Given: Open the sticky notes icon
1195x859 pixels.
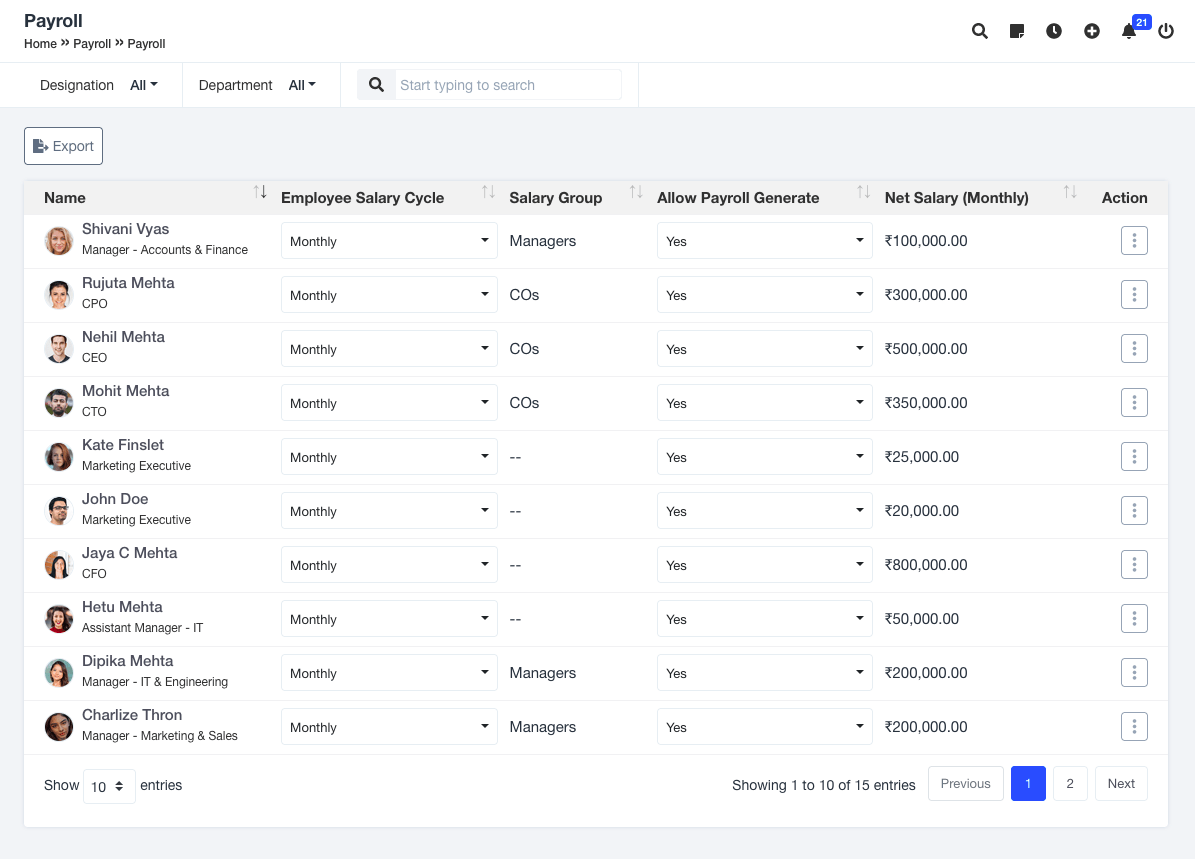Looking at the screenshot, I should [1017, 31].
